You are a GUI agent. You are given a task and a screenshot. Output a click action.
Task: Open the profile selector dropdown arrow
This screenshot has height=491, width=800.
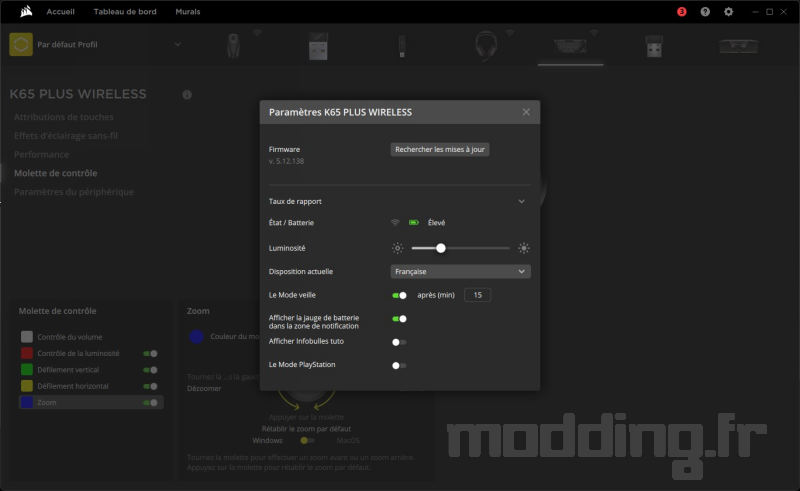(178, 44)
